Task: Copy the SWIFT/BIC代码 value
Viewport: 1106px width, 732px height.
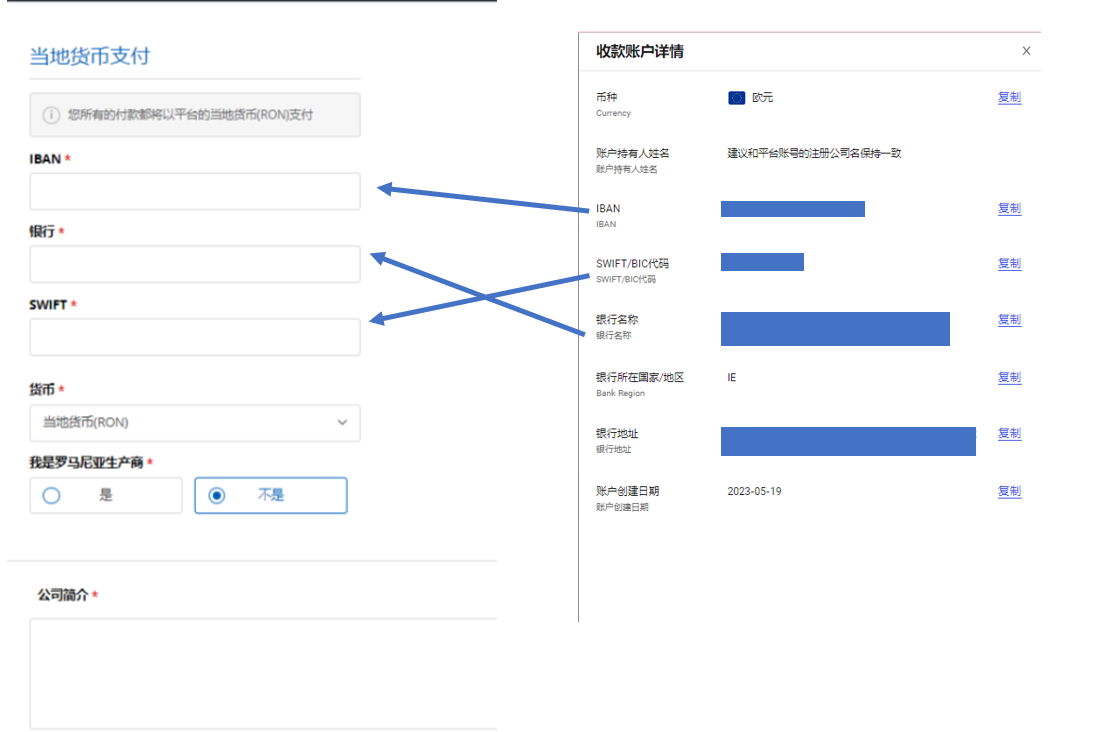Action: pos(1009,264)
